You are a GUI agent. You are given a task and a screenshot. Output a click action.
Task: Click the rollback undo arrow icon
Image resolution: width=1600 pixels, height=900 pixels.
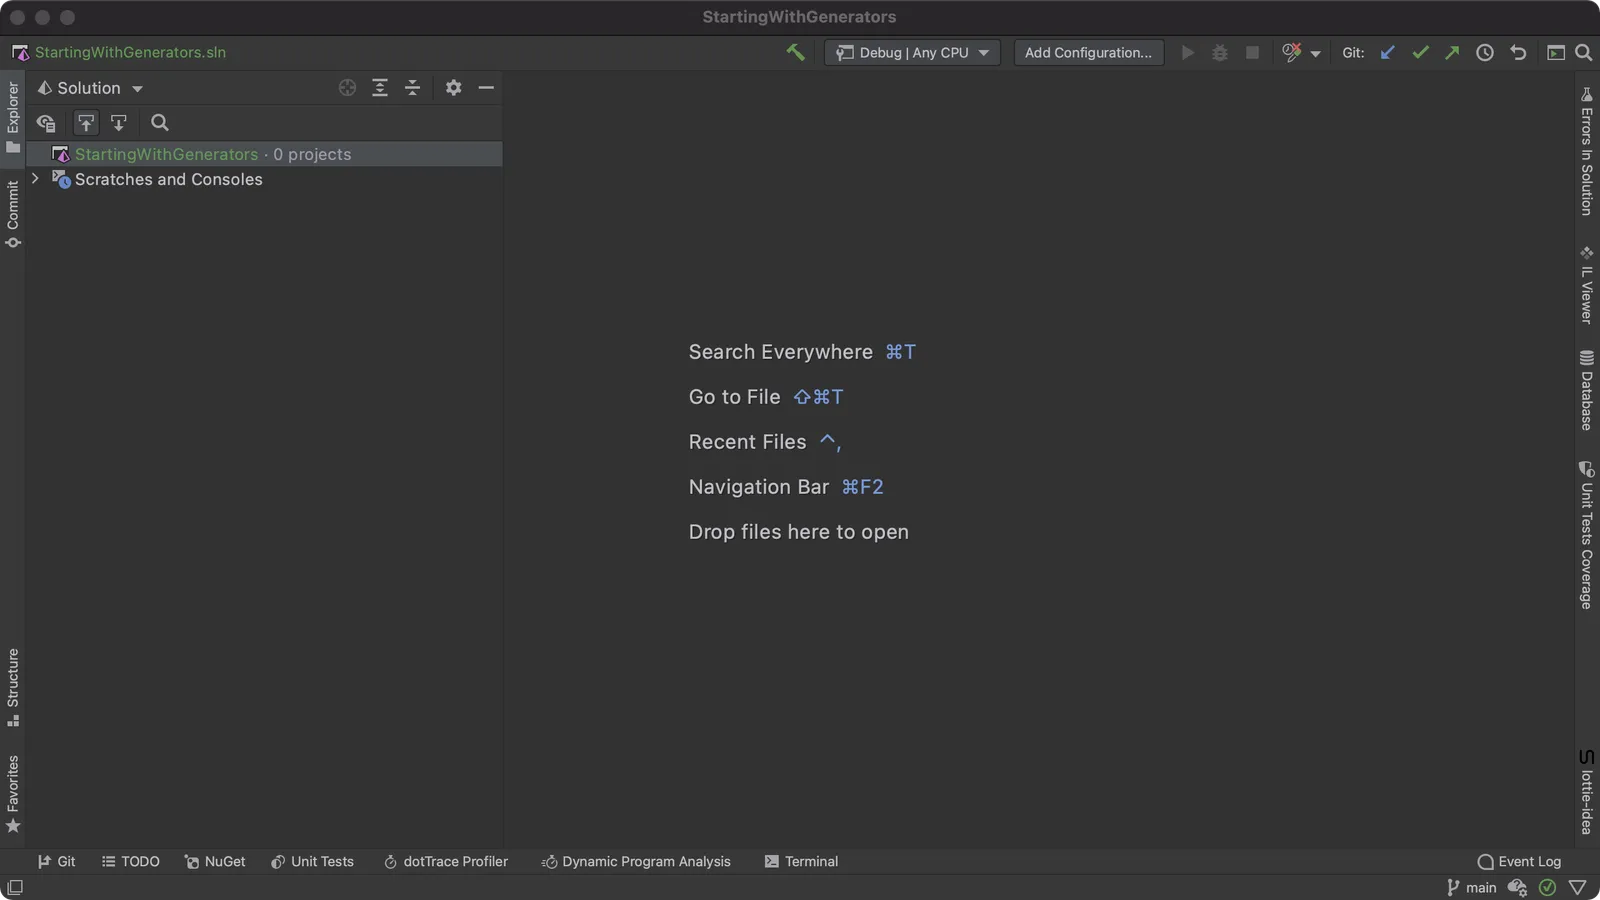point(1518,52)
